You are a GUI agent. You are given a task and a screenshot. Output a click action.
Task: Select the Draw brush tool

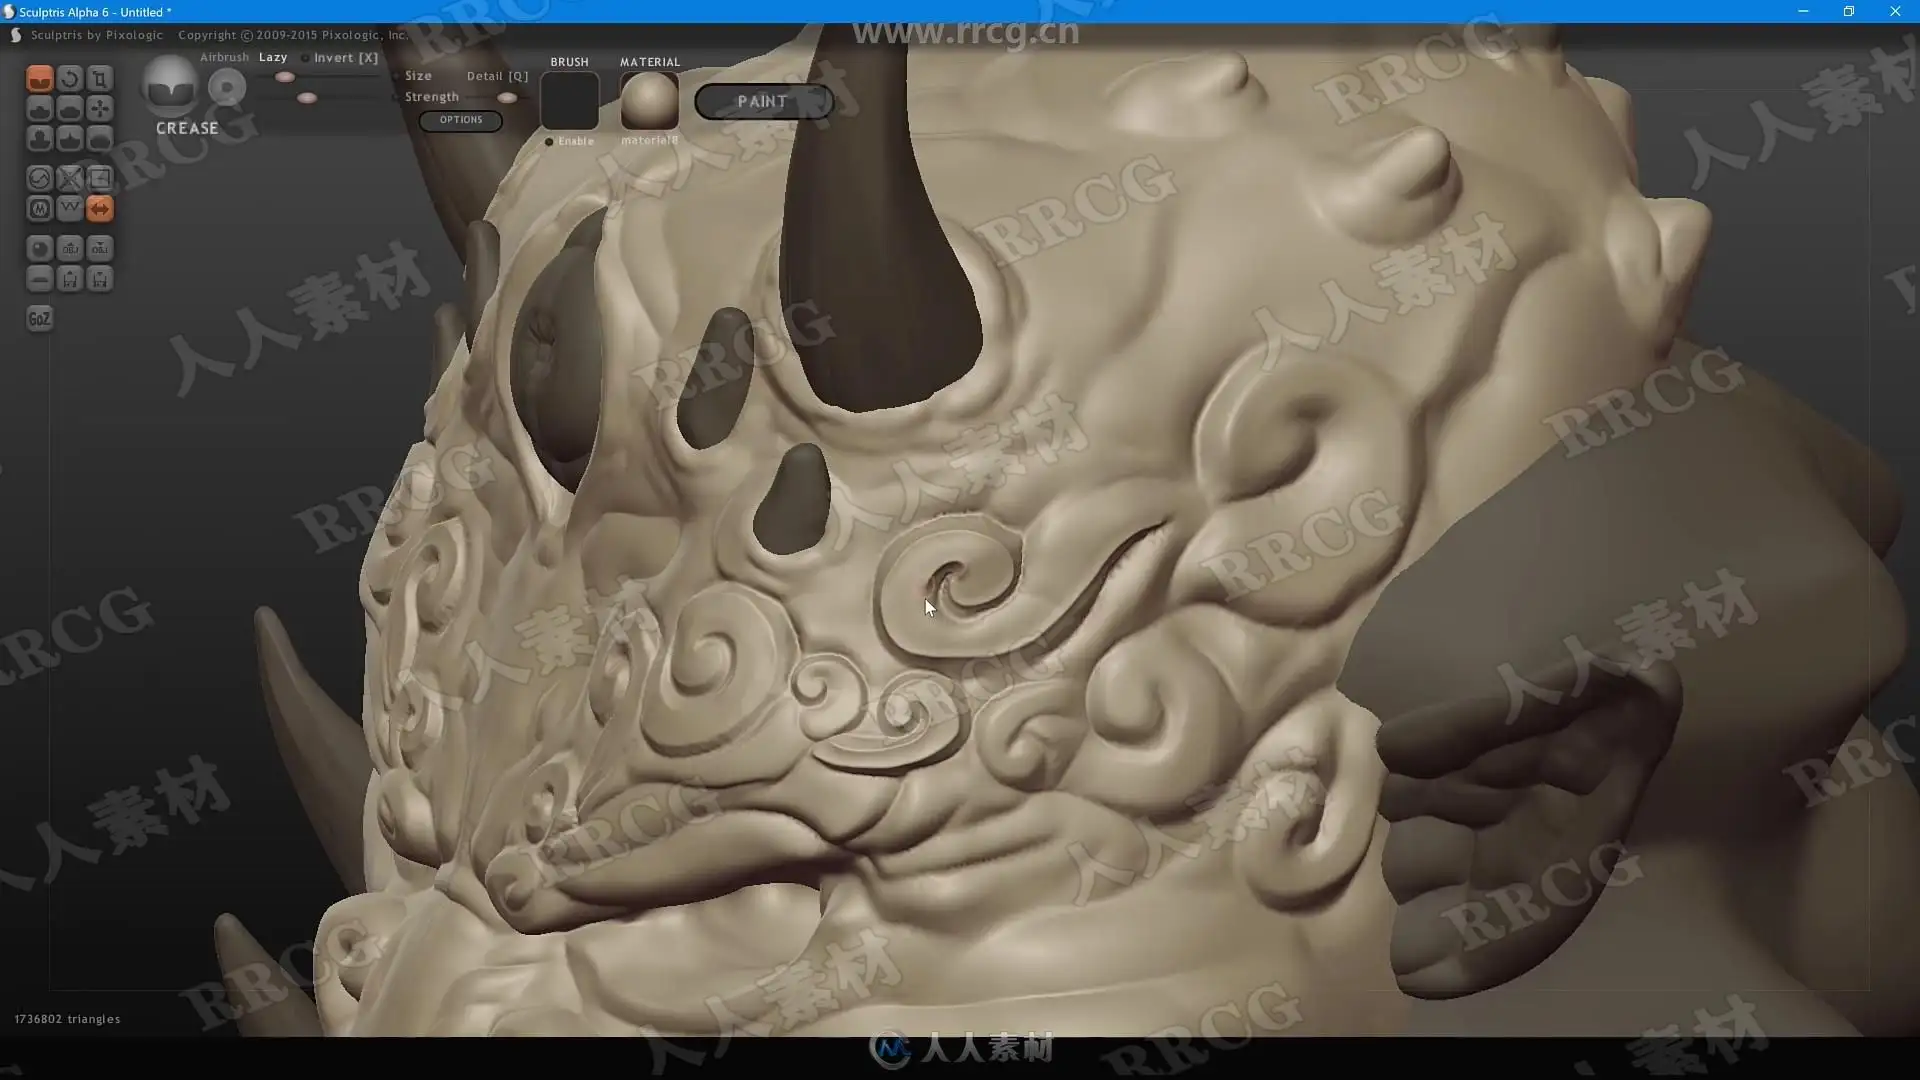tap(39, 109)
